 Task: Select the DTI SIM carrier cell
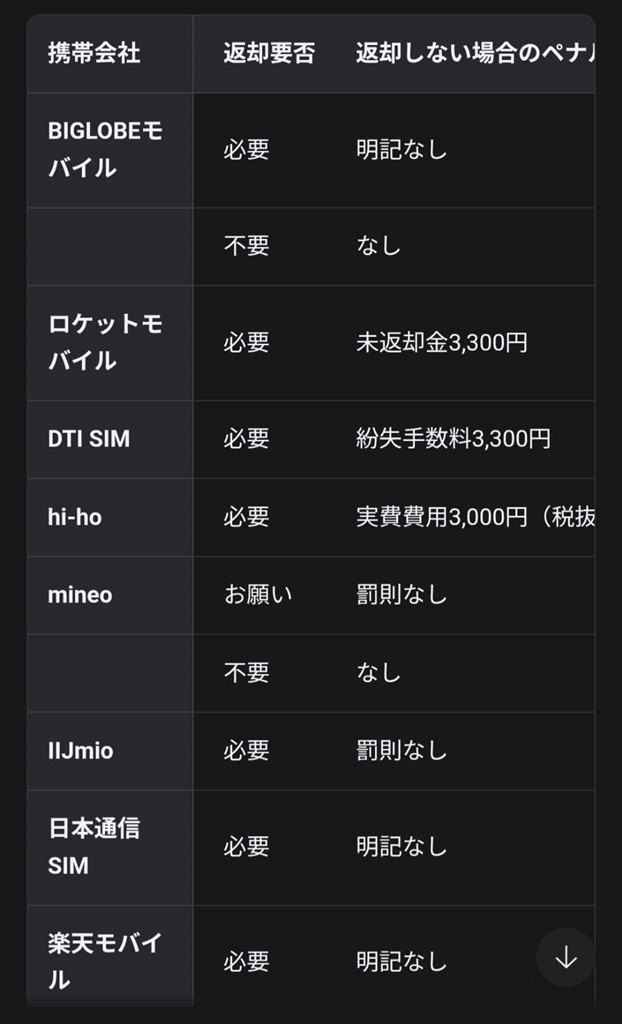pos(89,439)
